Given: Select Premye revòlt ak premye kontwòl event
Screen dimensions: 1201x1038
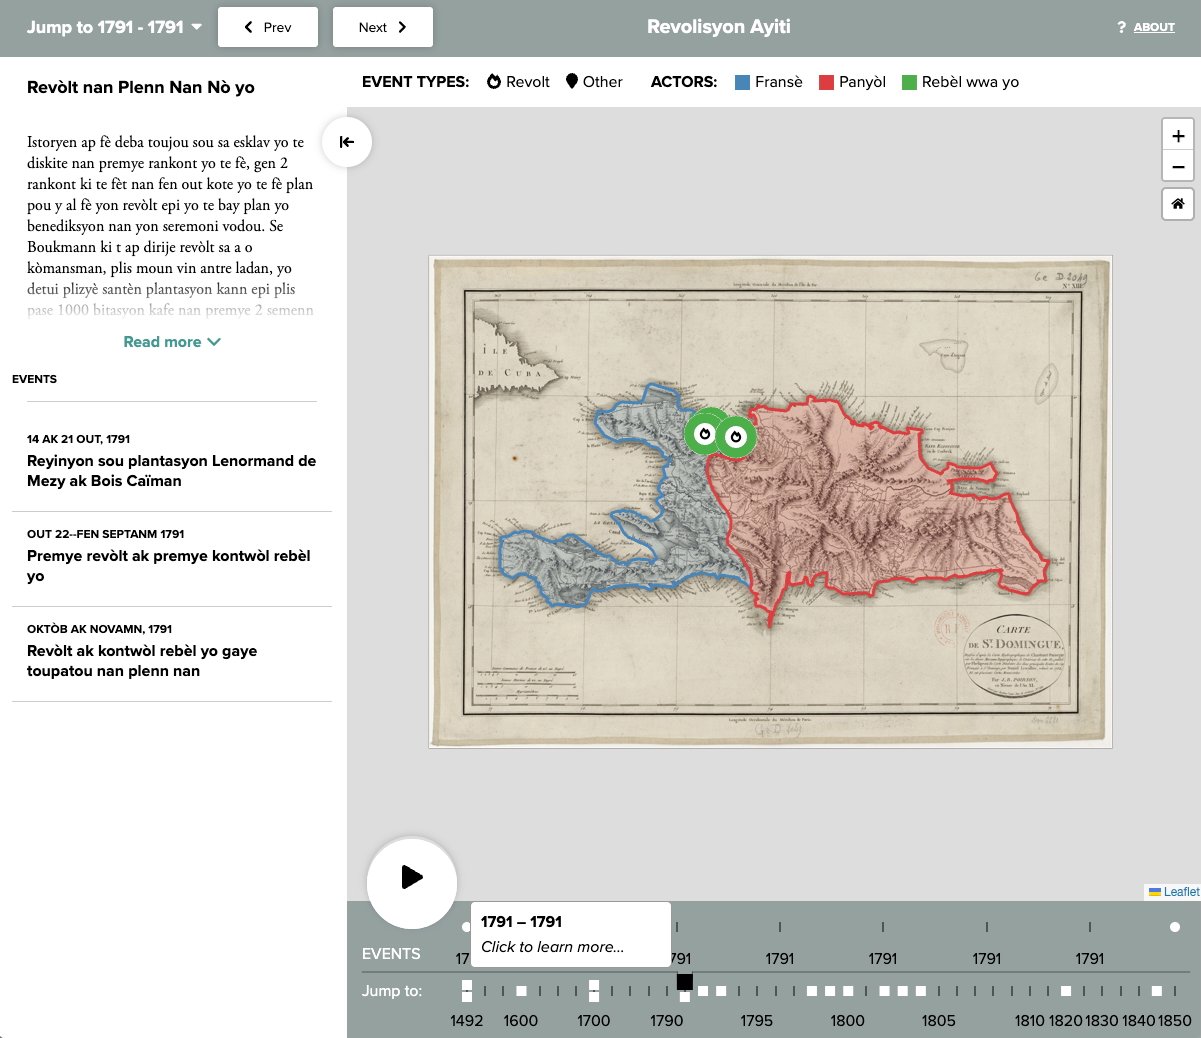Looking at the screenshot, I should (169, 566).
